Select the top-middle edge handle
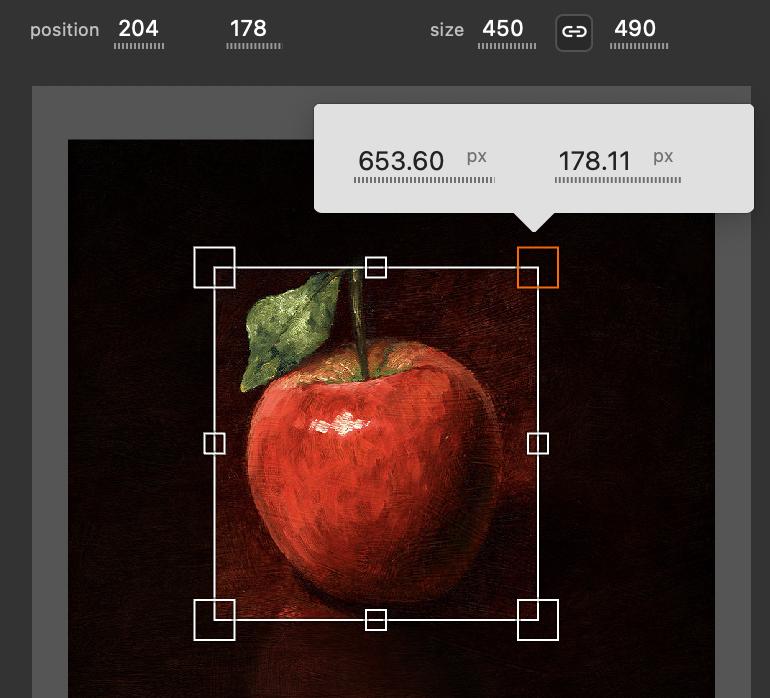The width and height of the screenshot is (770, 698). click(x=376, y=267)
